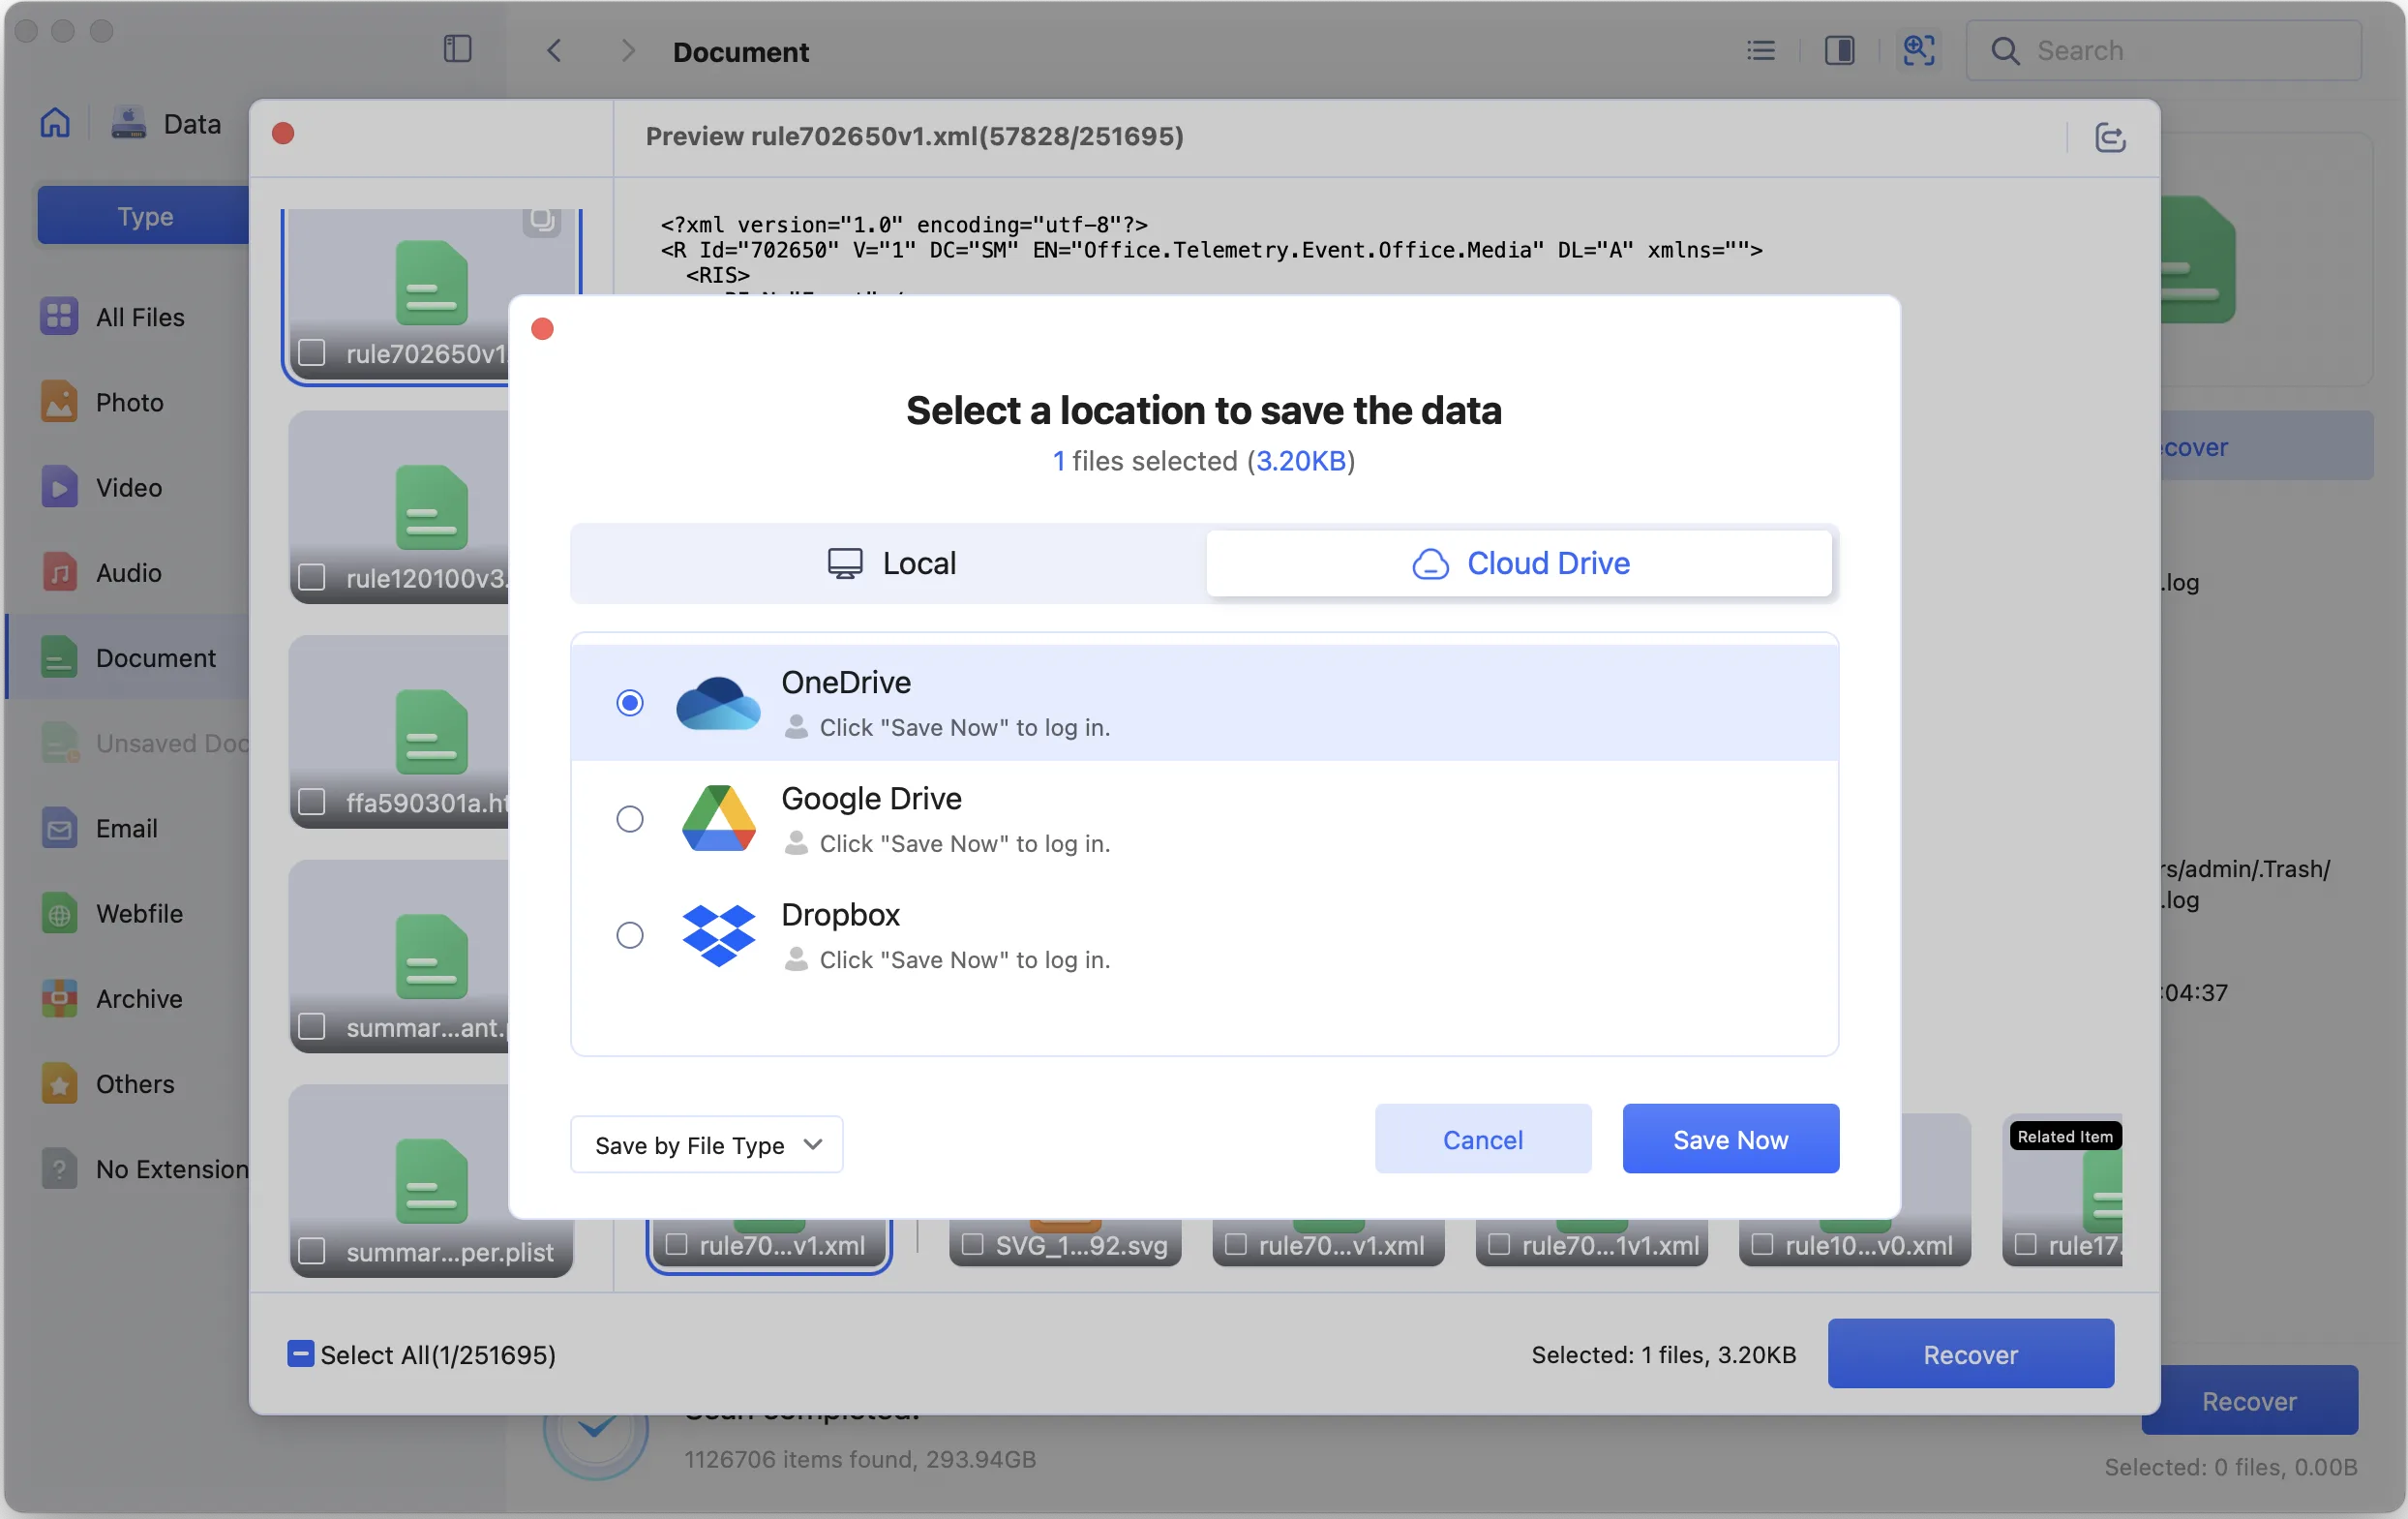This screenshot has width=2408, height=1519.
Task: Click the export icon above the preview pane
Action: [2111, 138]
